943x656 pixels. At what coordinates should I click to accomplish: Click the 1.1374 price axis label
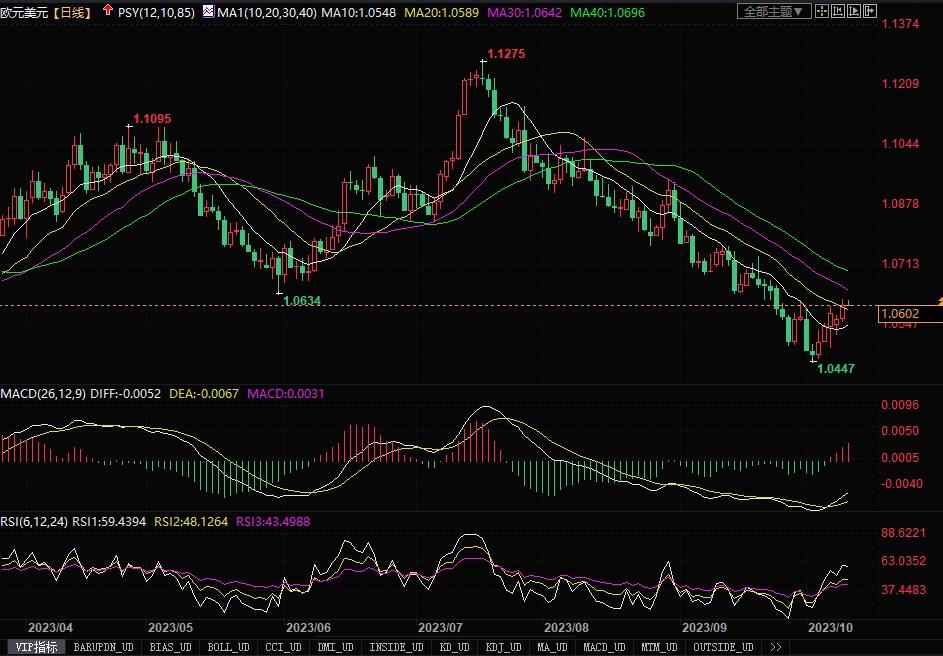click(900, 23)
